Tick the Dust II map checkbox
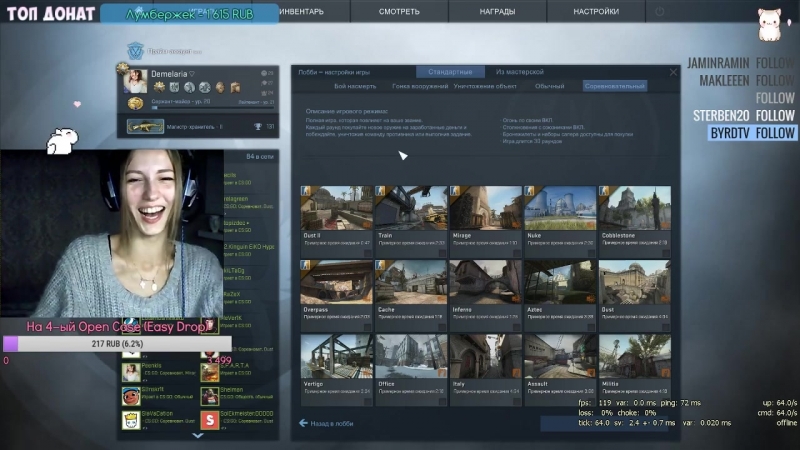 click(367, 253)
